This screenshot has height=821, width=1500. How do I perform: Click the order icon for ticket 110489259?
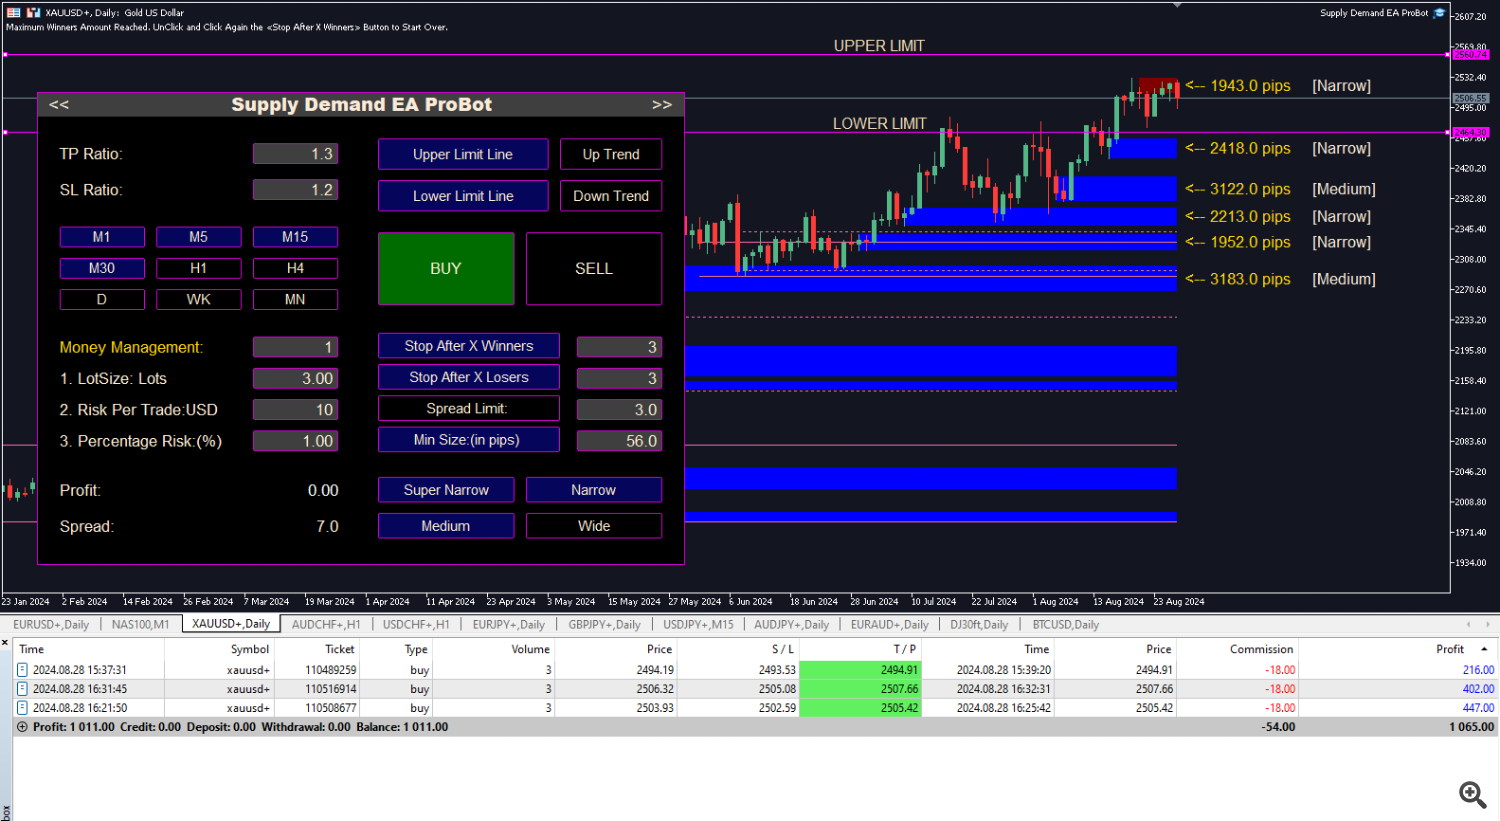pos(22,670)
